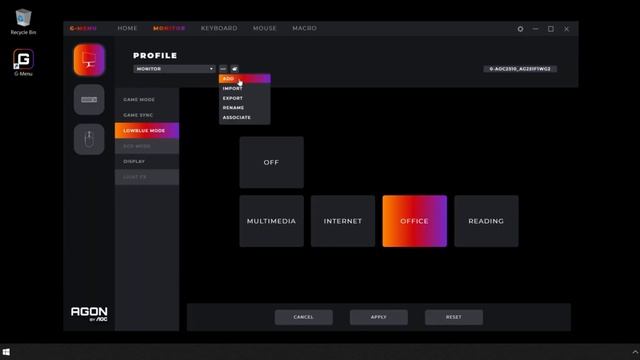The image size is (640, 360).
Task: Select OFFICE LowBlue mode
Action: (415, 221)
